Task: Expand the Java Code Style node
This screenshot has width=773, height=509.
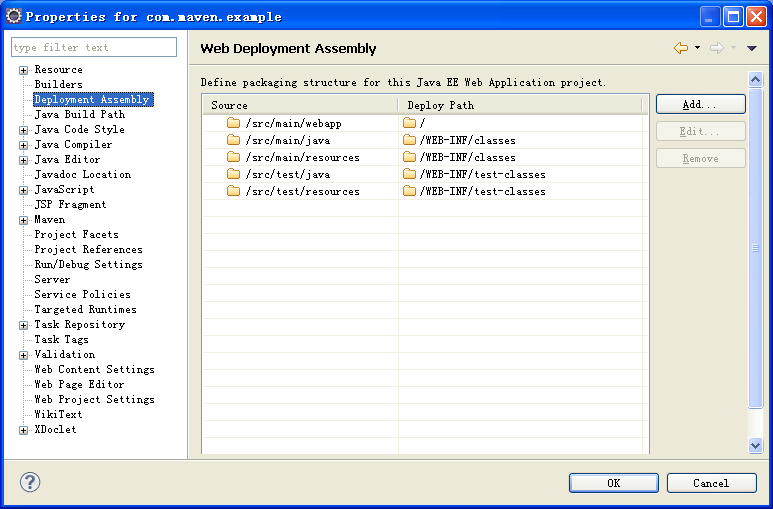Action: [x=24, y=130]
